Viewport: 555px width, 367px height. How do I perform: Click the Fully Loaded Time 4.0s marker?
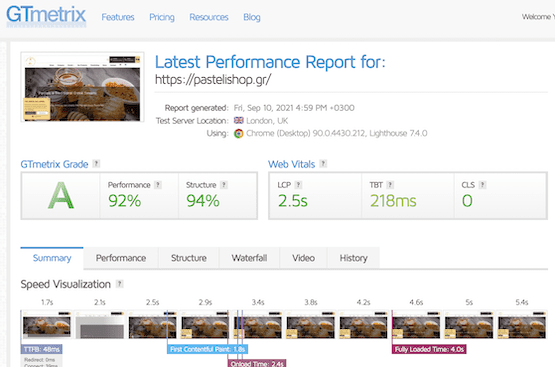tap(429, 349)
